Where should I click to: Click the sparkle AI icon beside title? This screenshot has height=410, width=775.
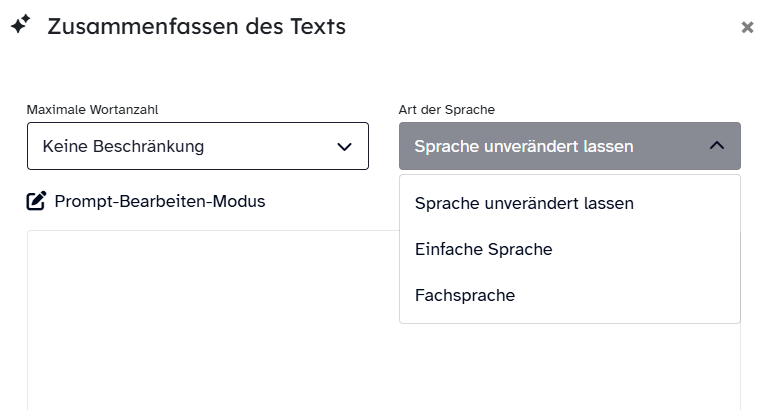pyautogui.click(x=20, y=26)
